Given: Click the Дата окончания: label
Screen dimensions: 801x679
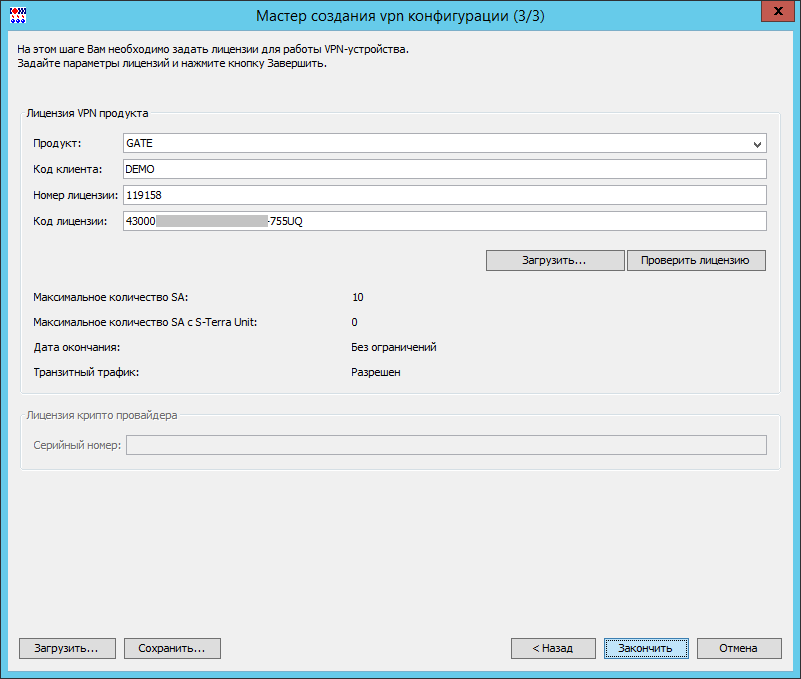Looking at the screenshot, I should click(77, 347).
